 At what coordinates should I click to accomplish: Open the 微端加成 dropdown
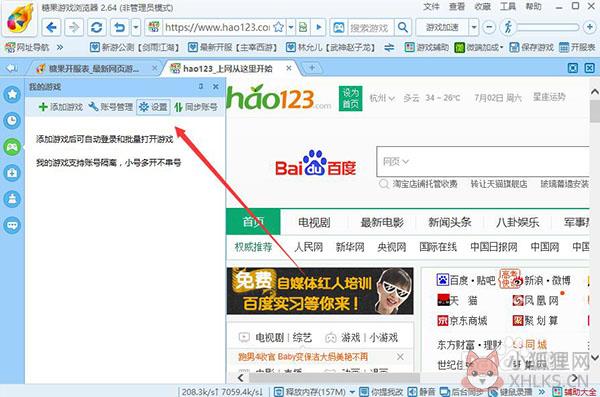coord(479,47)
